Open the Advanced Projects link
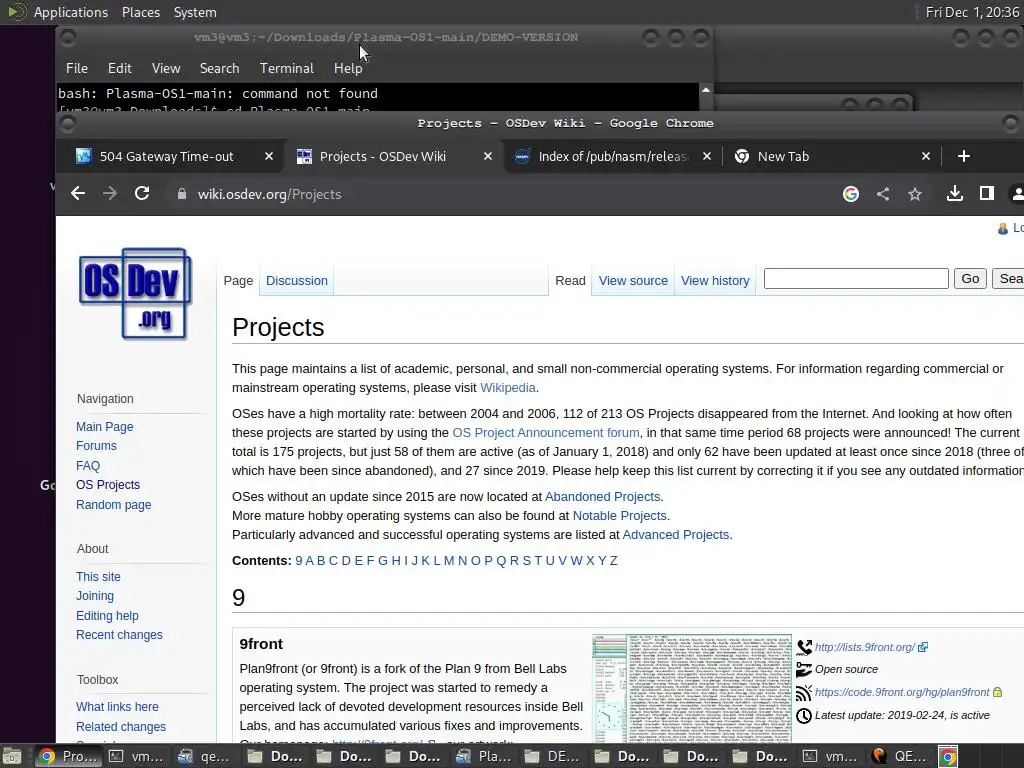Image resolution: width=1024 pixels, height=768 pixels. click(675, 534)
